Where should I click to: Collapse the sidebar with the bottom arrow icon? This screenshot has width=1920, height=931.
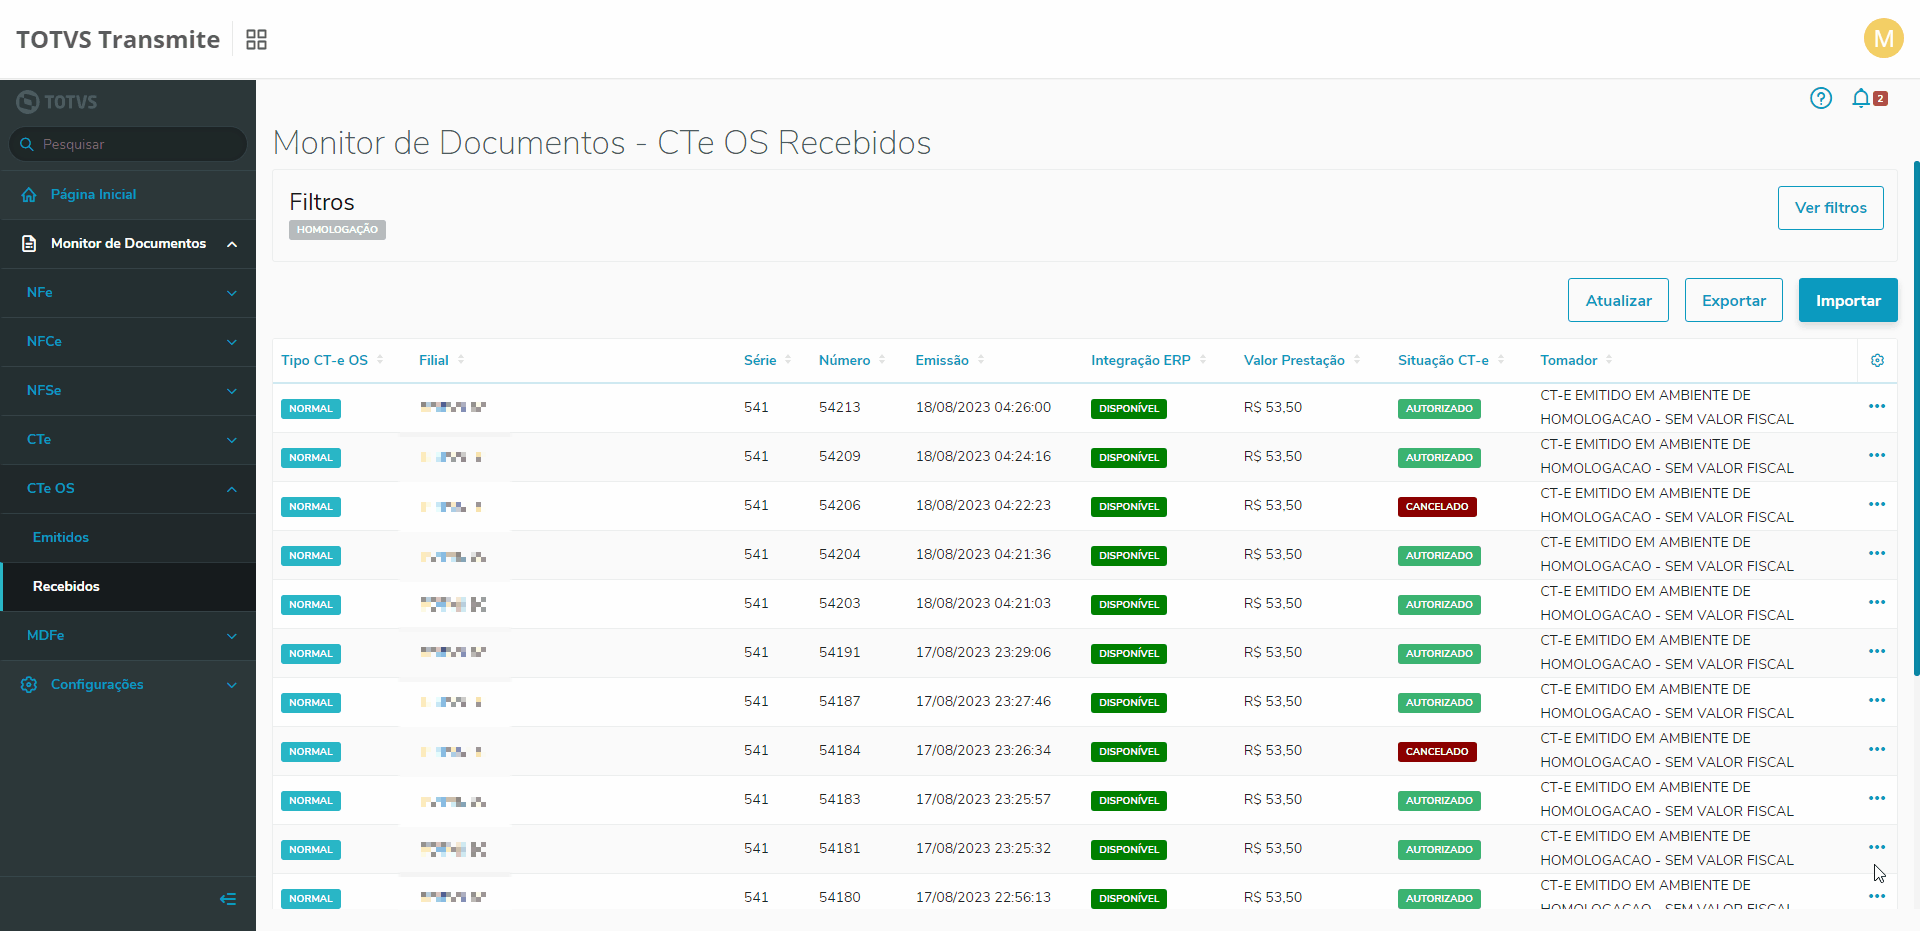tap(228, 899)
